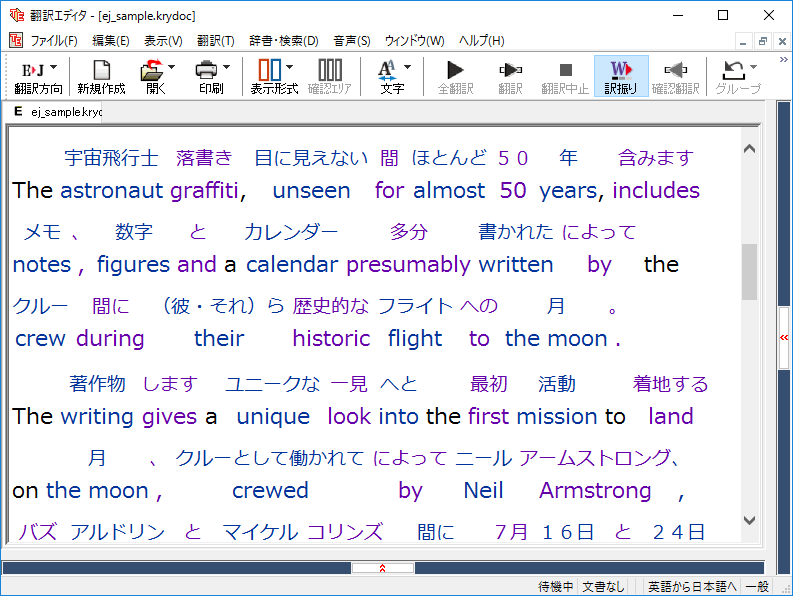
Task: Expand the bottom panel with red chevrons
Action: coord(382,568)
